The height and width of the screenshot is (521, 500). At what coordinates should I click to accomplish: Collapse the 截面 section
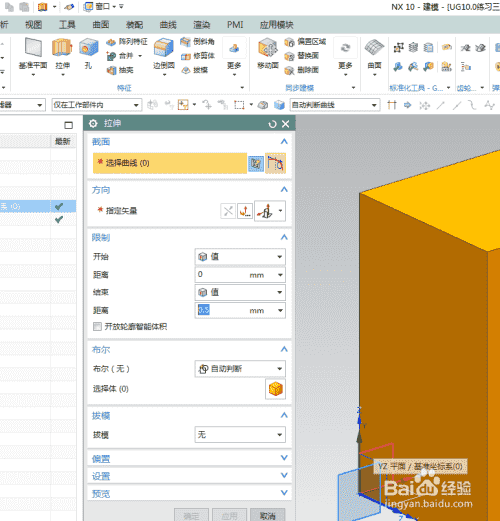pos(284,142)
